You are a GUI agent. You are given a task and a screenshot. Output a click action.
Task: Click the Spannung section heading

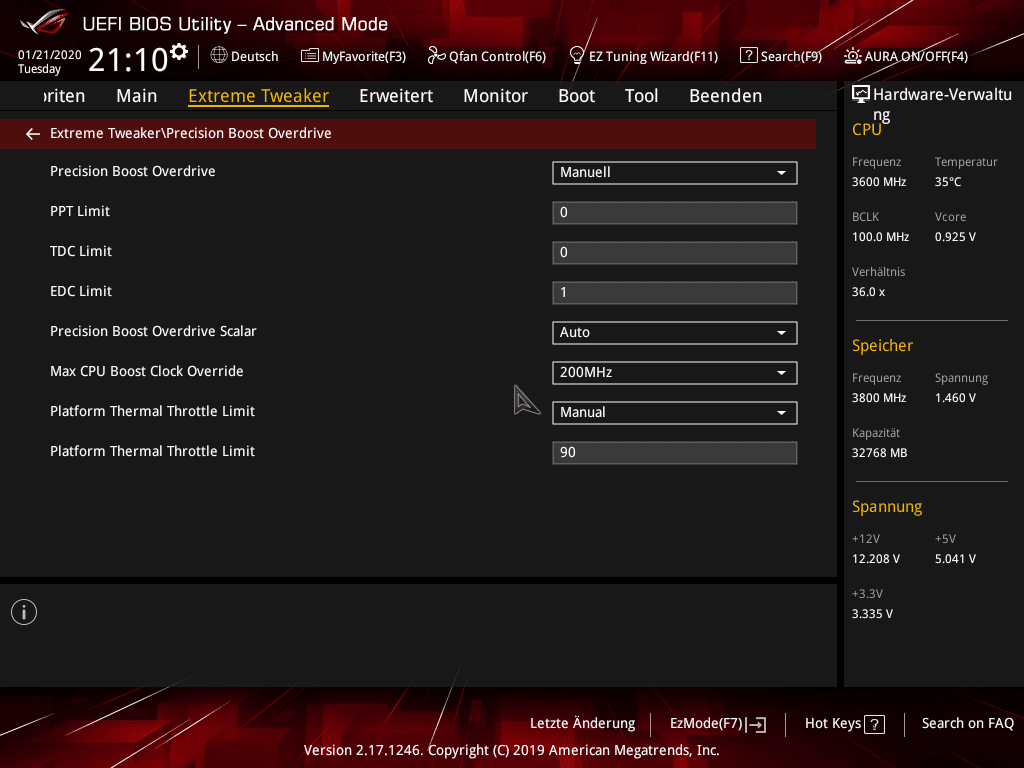[x=887, y=507]
